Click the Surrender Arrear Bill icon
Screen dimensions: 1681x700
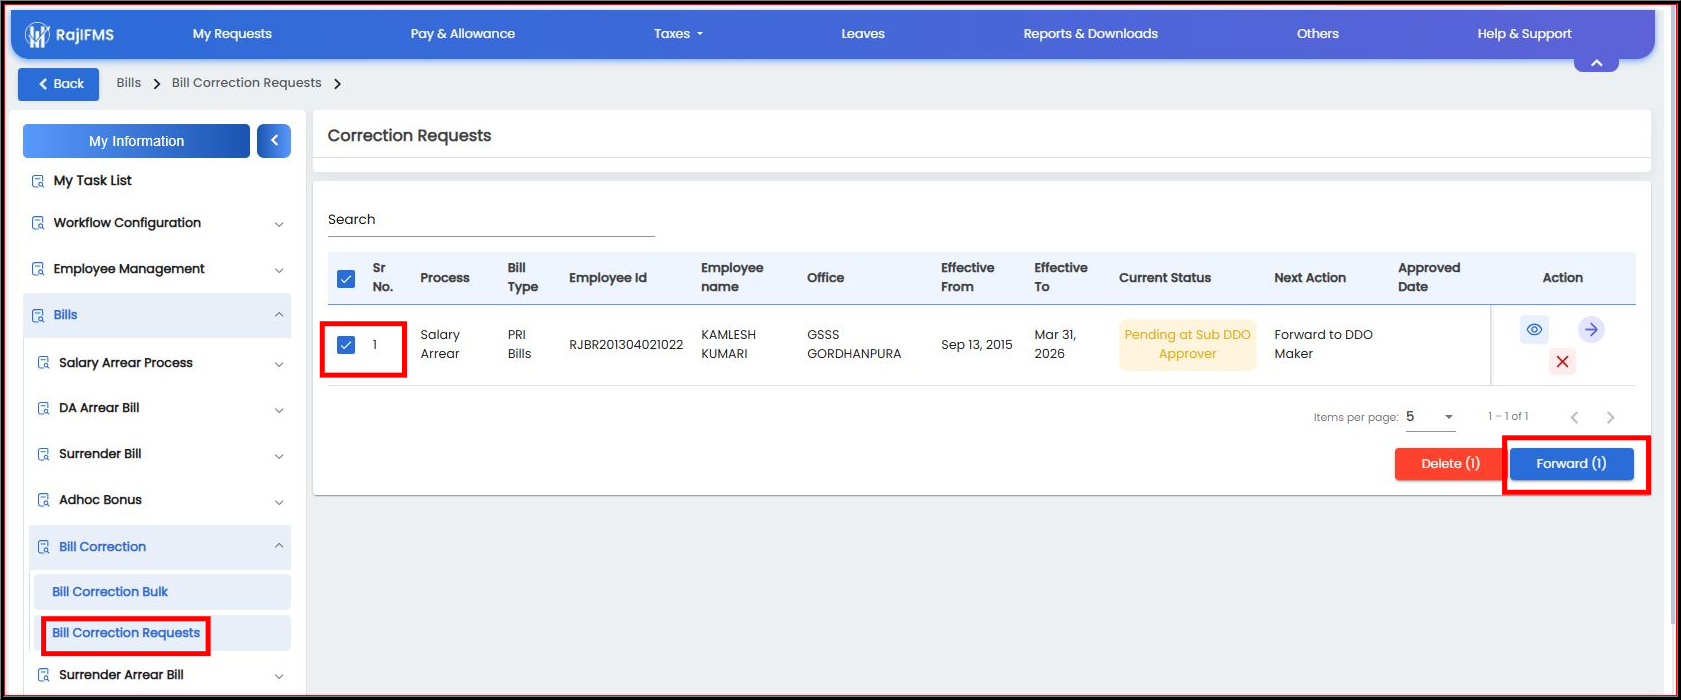(43, 675)
